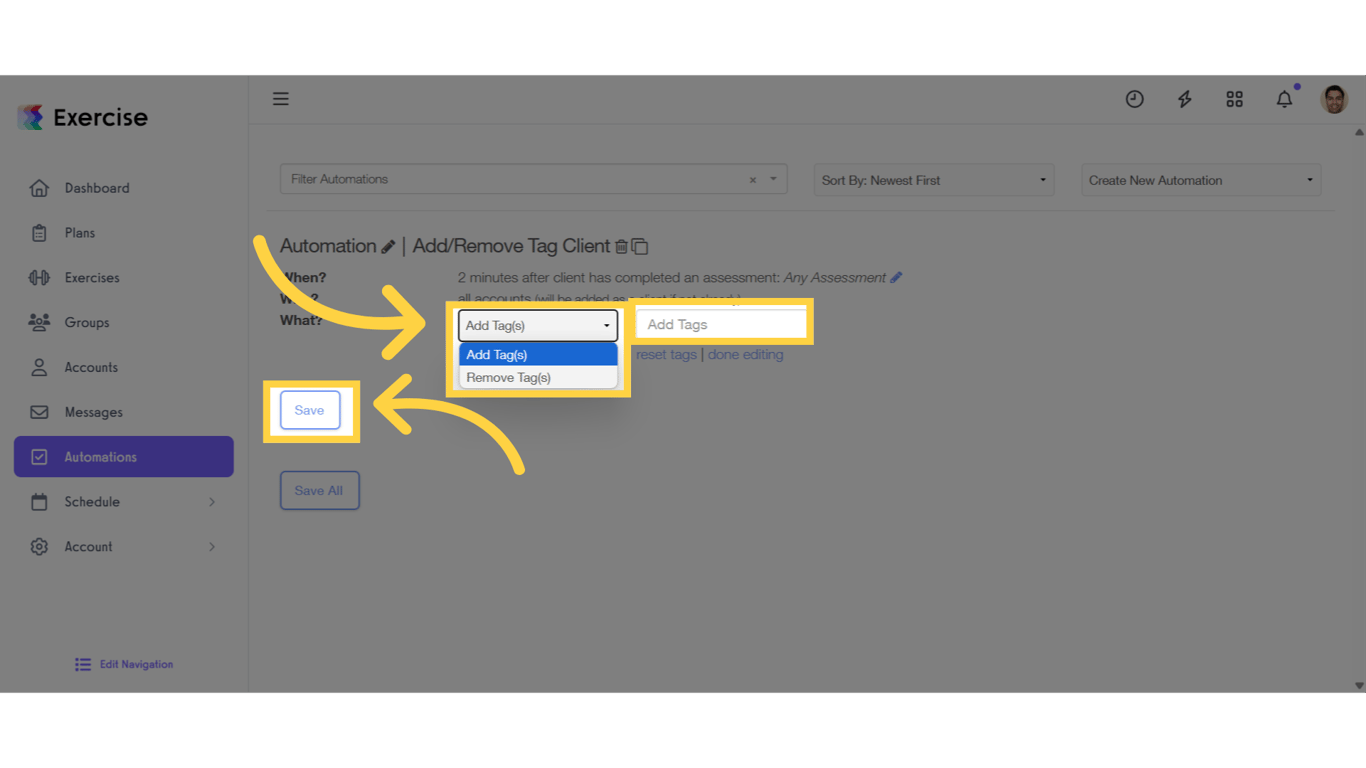Go to the Dashboard menu item
The width and height of the screenshot is (1366, 768).
(x=96, y=188)
